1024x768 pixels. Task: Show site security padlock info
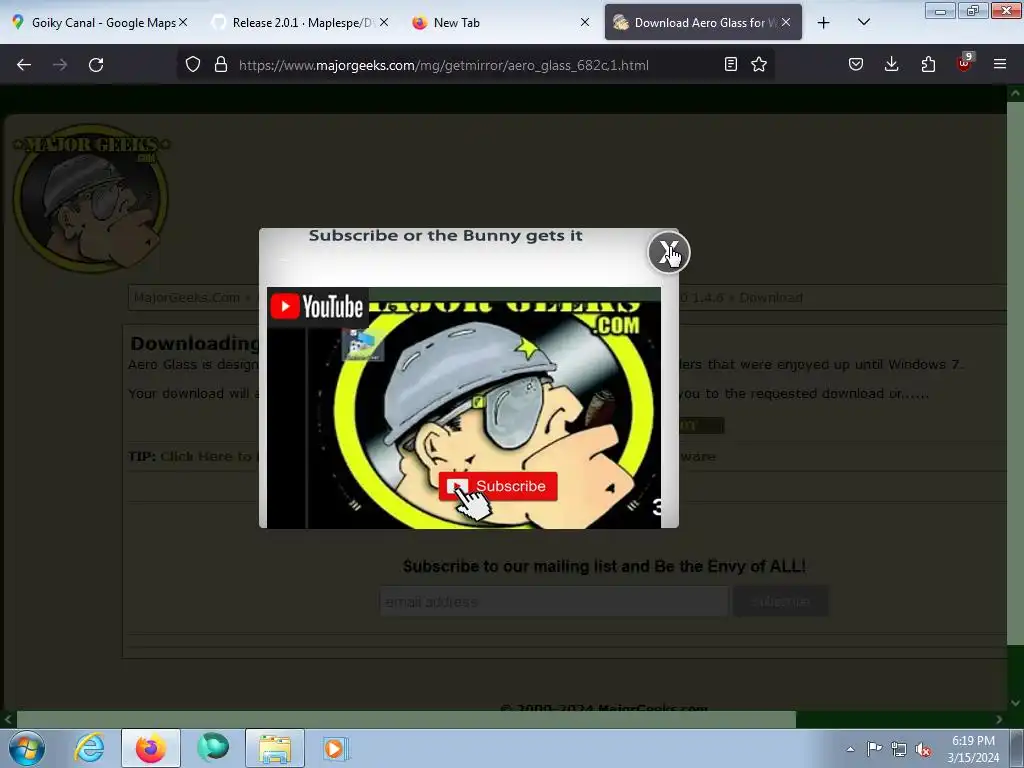coord(221,65)
